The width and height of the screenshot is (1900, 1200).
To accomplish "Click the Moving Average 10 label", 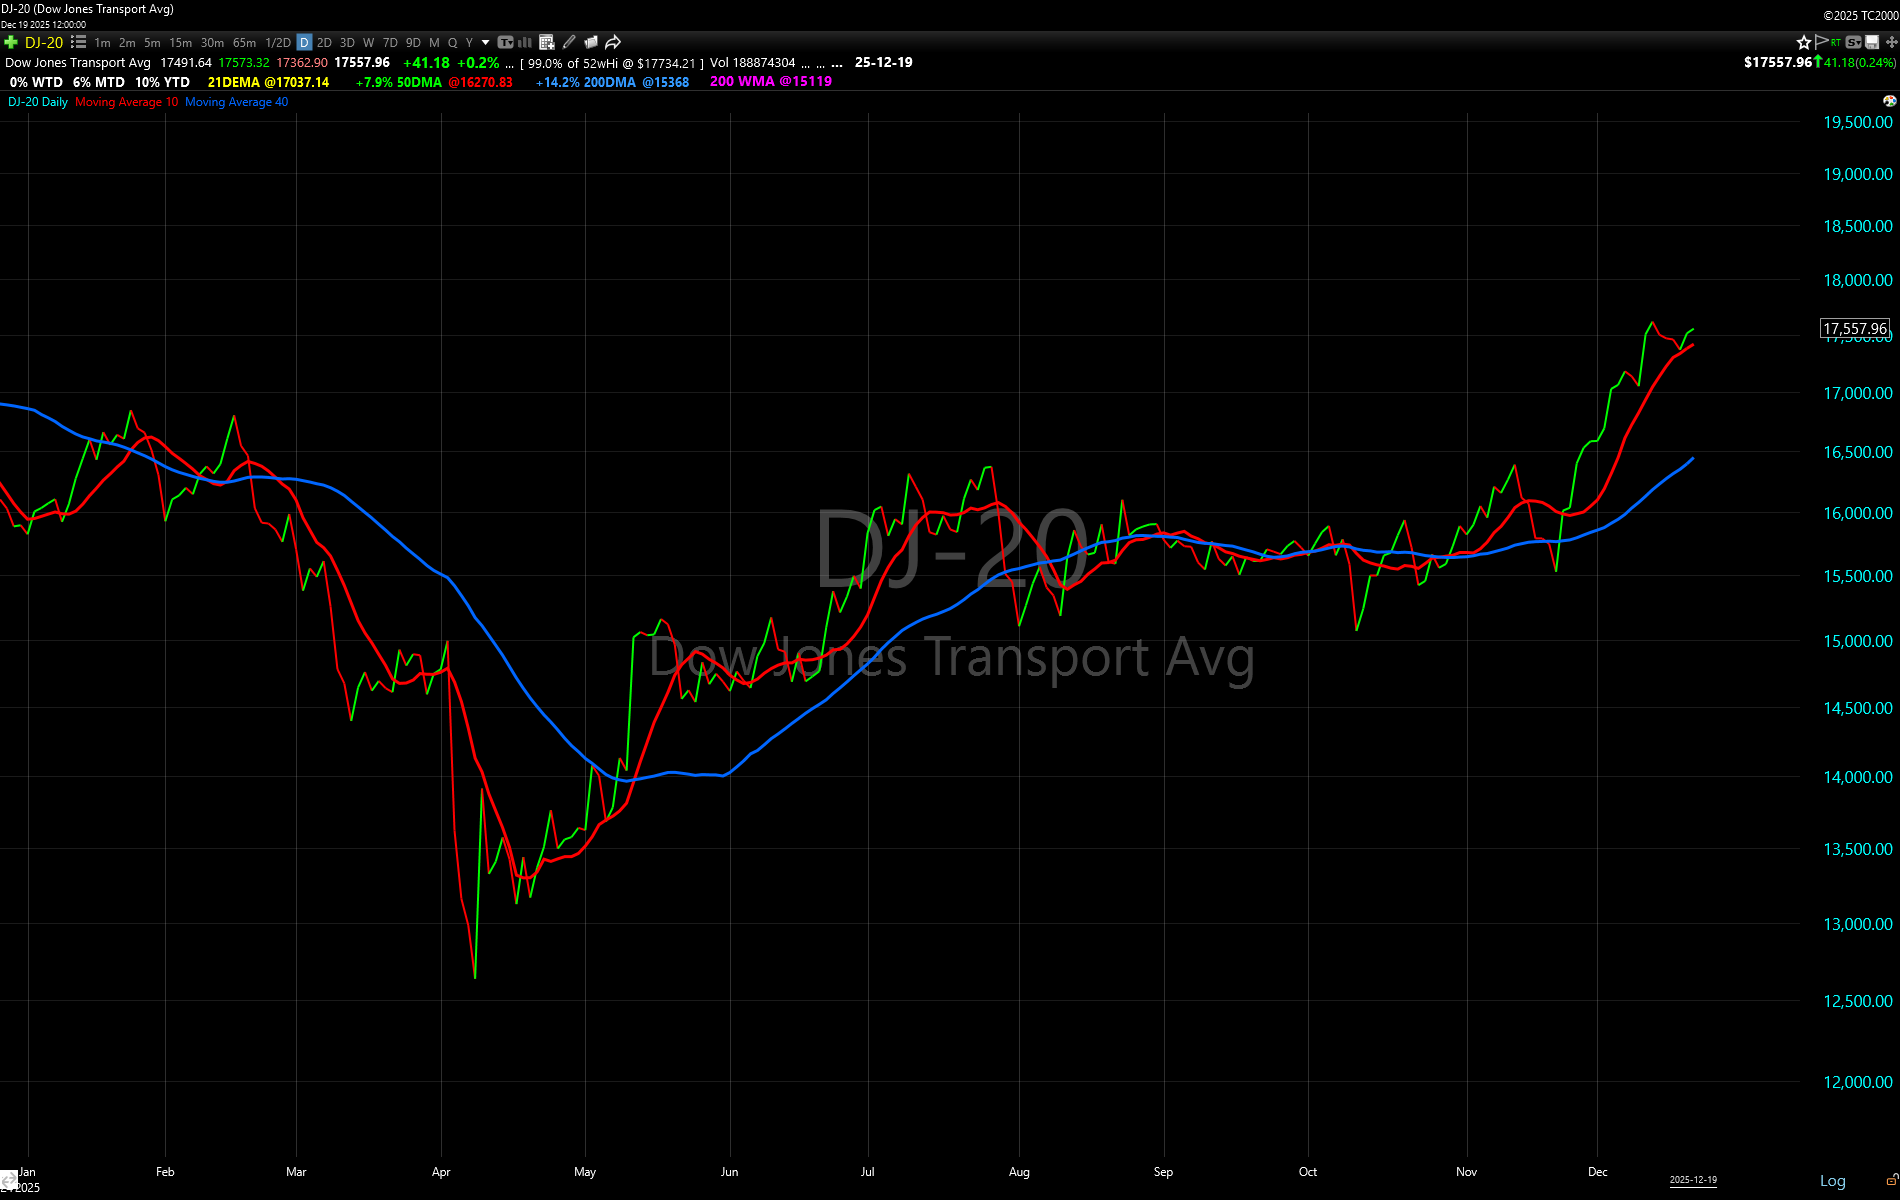I will click(126, 102).
